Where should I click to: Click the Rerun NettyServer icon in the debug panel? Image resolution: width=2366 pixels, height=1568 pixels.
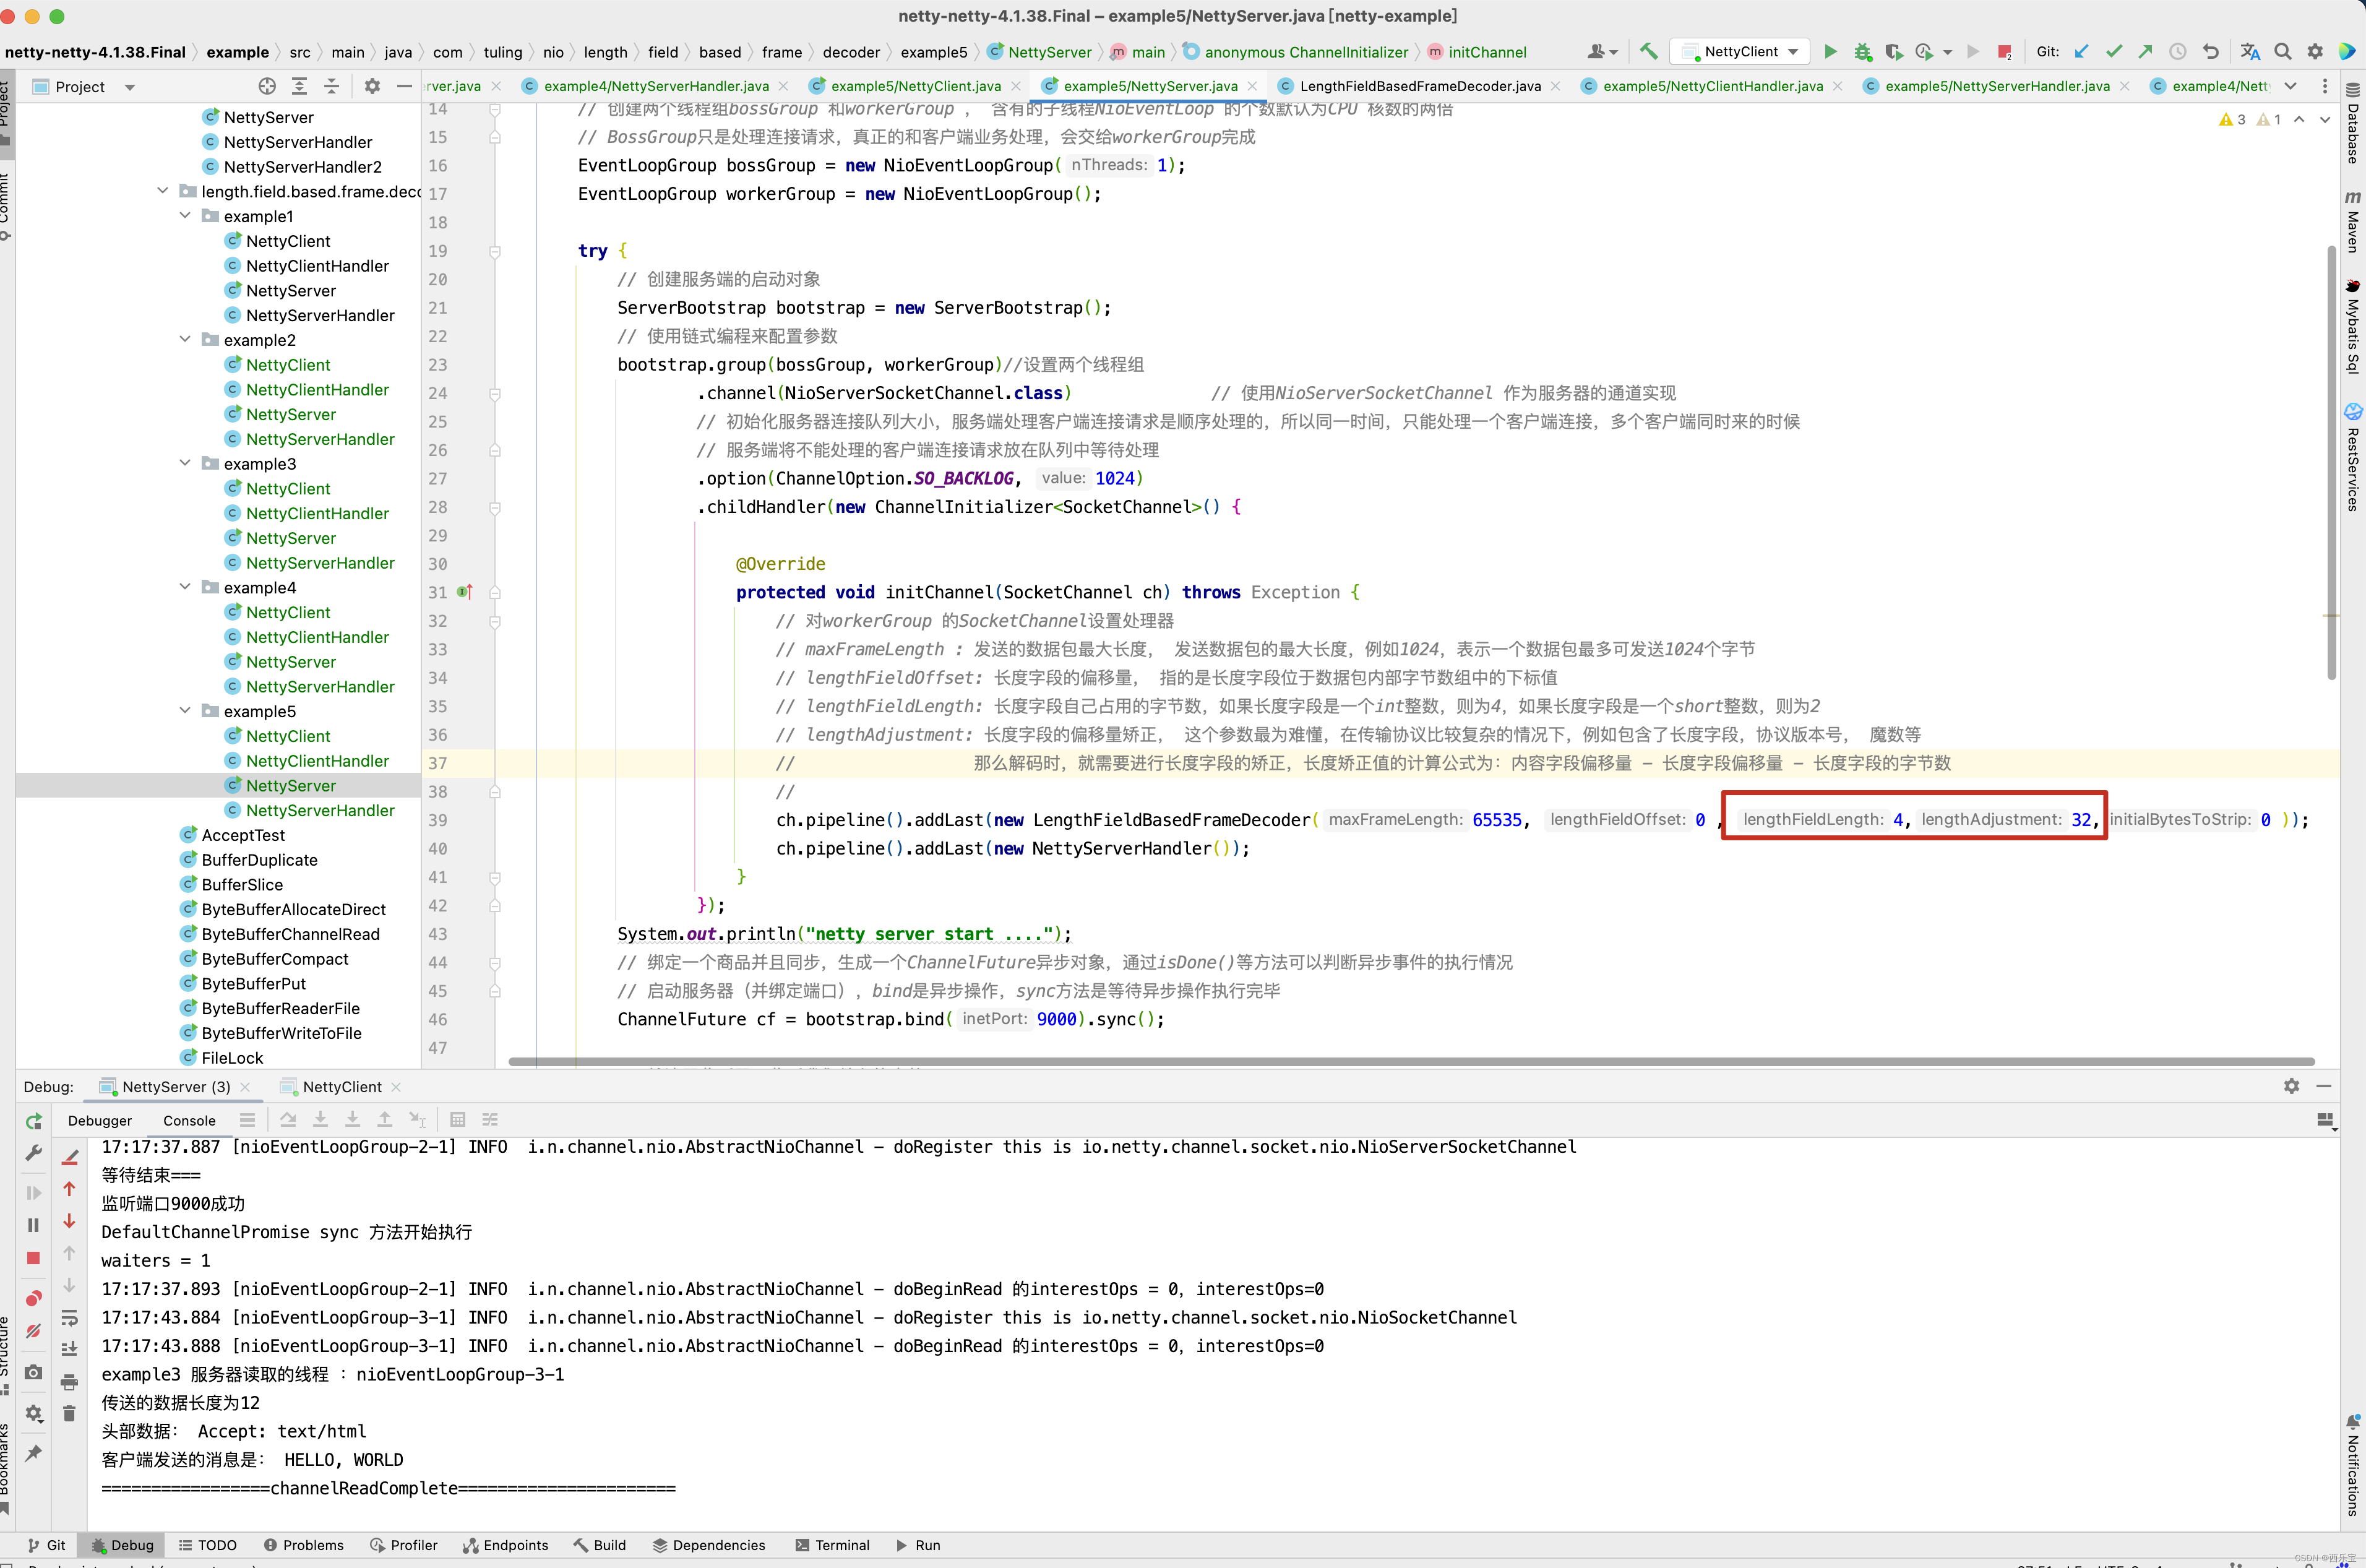[x=33, y=1122]
